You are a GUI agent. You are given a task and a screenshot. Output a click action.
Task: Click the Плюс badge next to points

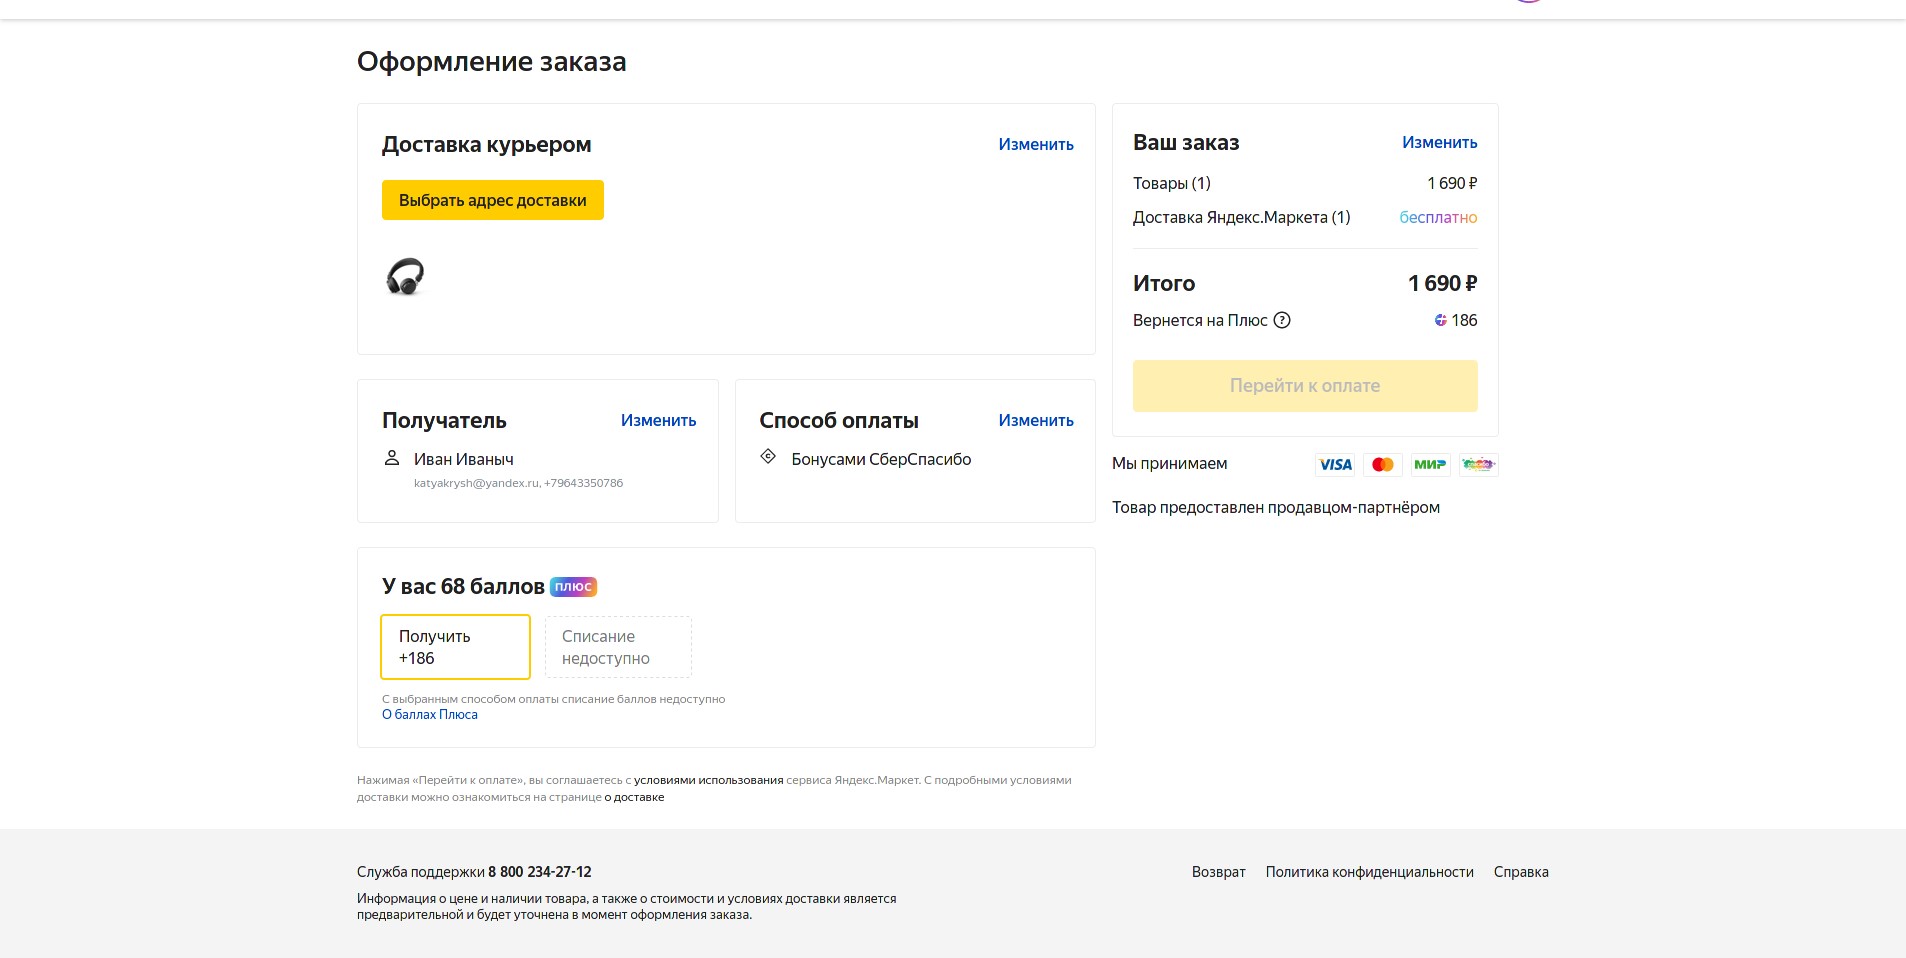click(x=573, y=587)
